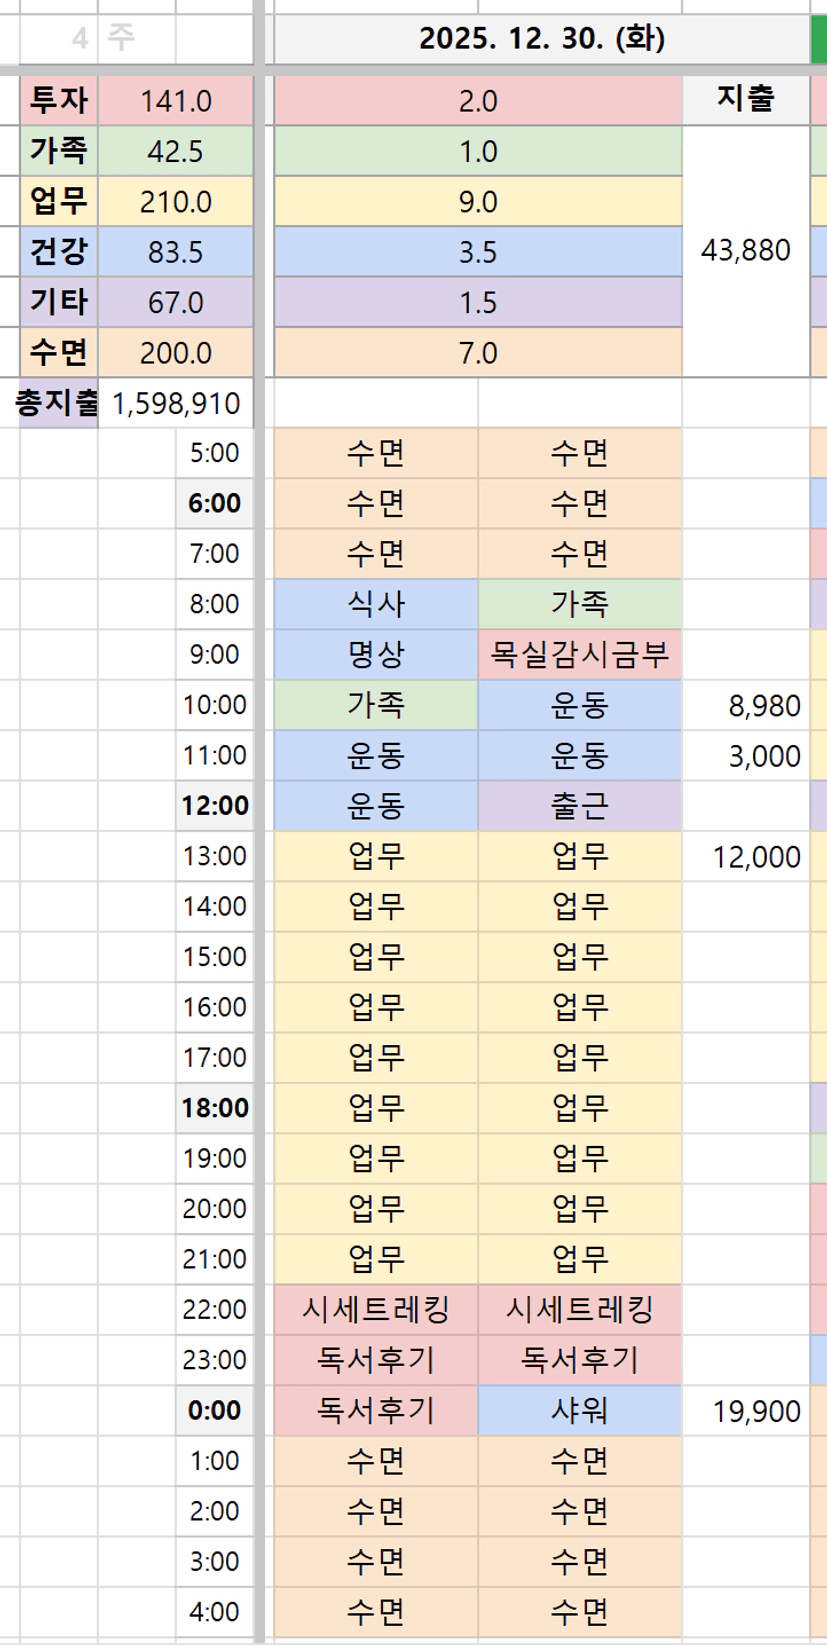Image resolution: width=827 pixels, height=1645 pixels.
Task: Click the 식사 cell at 8:00
Action: pyautogui.click(x=376, y=604)
